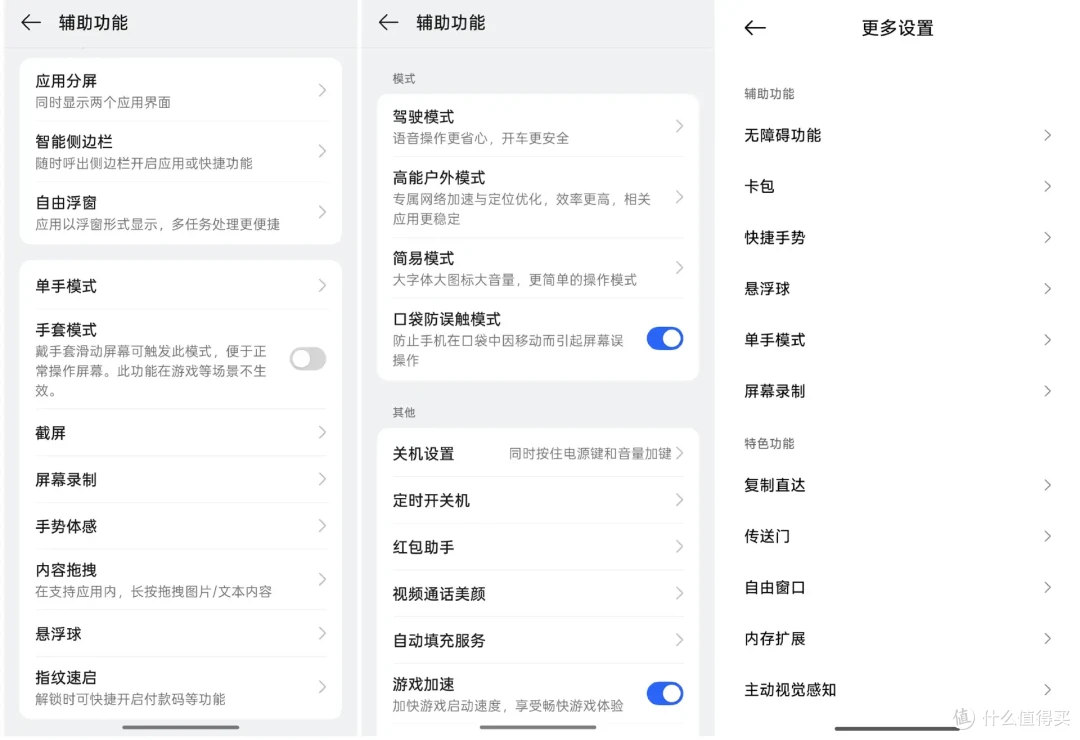
Task: Tap chevron beside 无障碍功能
Action: point(1047,135)
